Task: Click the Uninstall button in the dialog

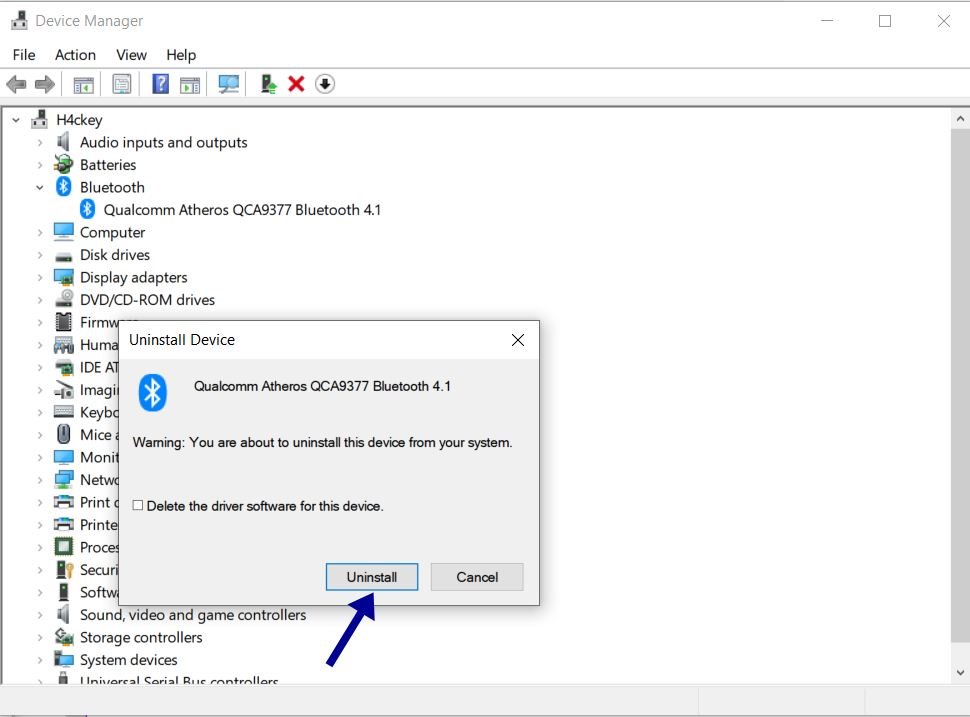Action: [372, 577]
